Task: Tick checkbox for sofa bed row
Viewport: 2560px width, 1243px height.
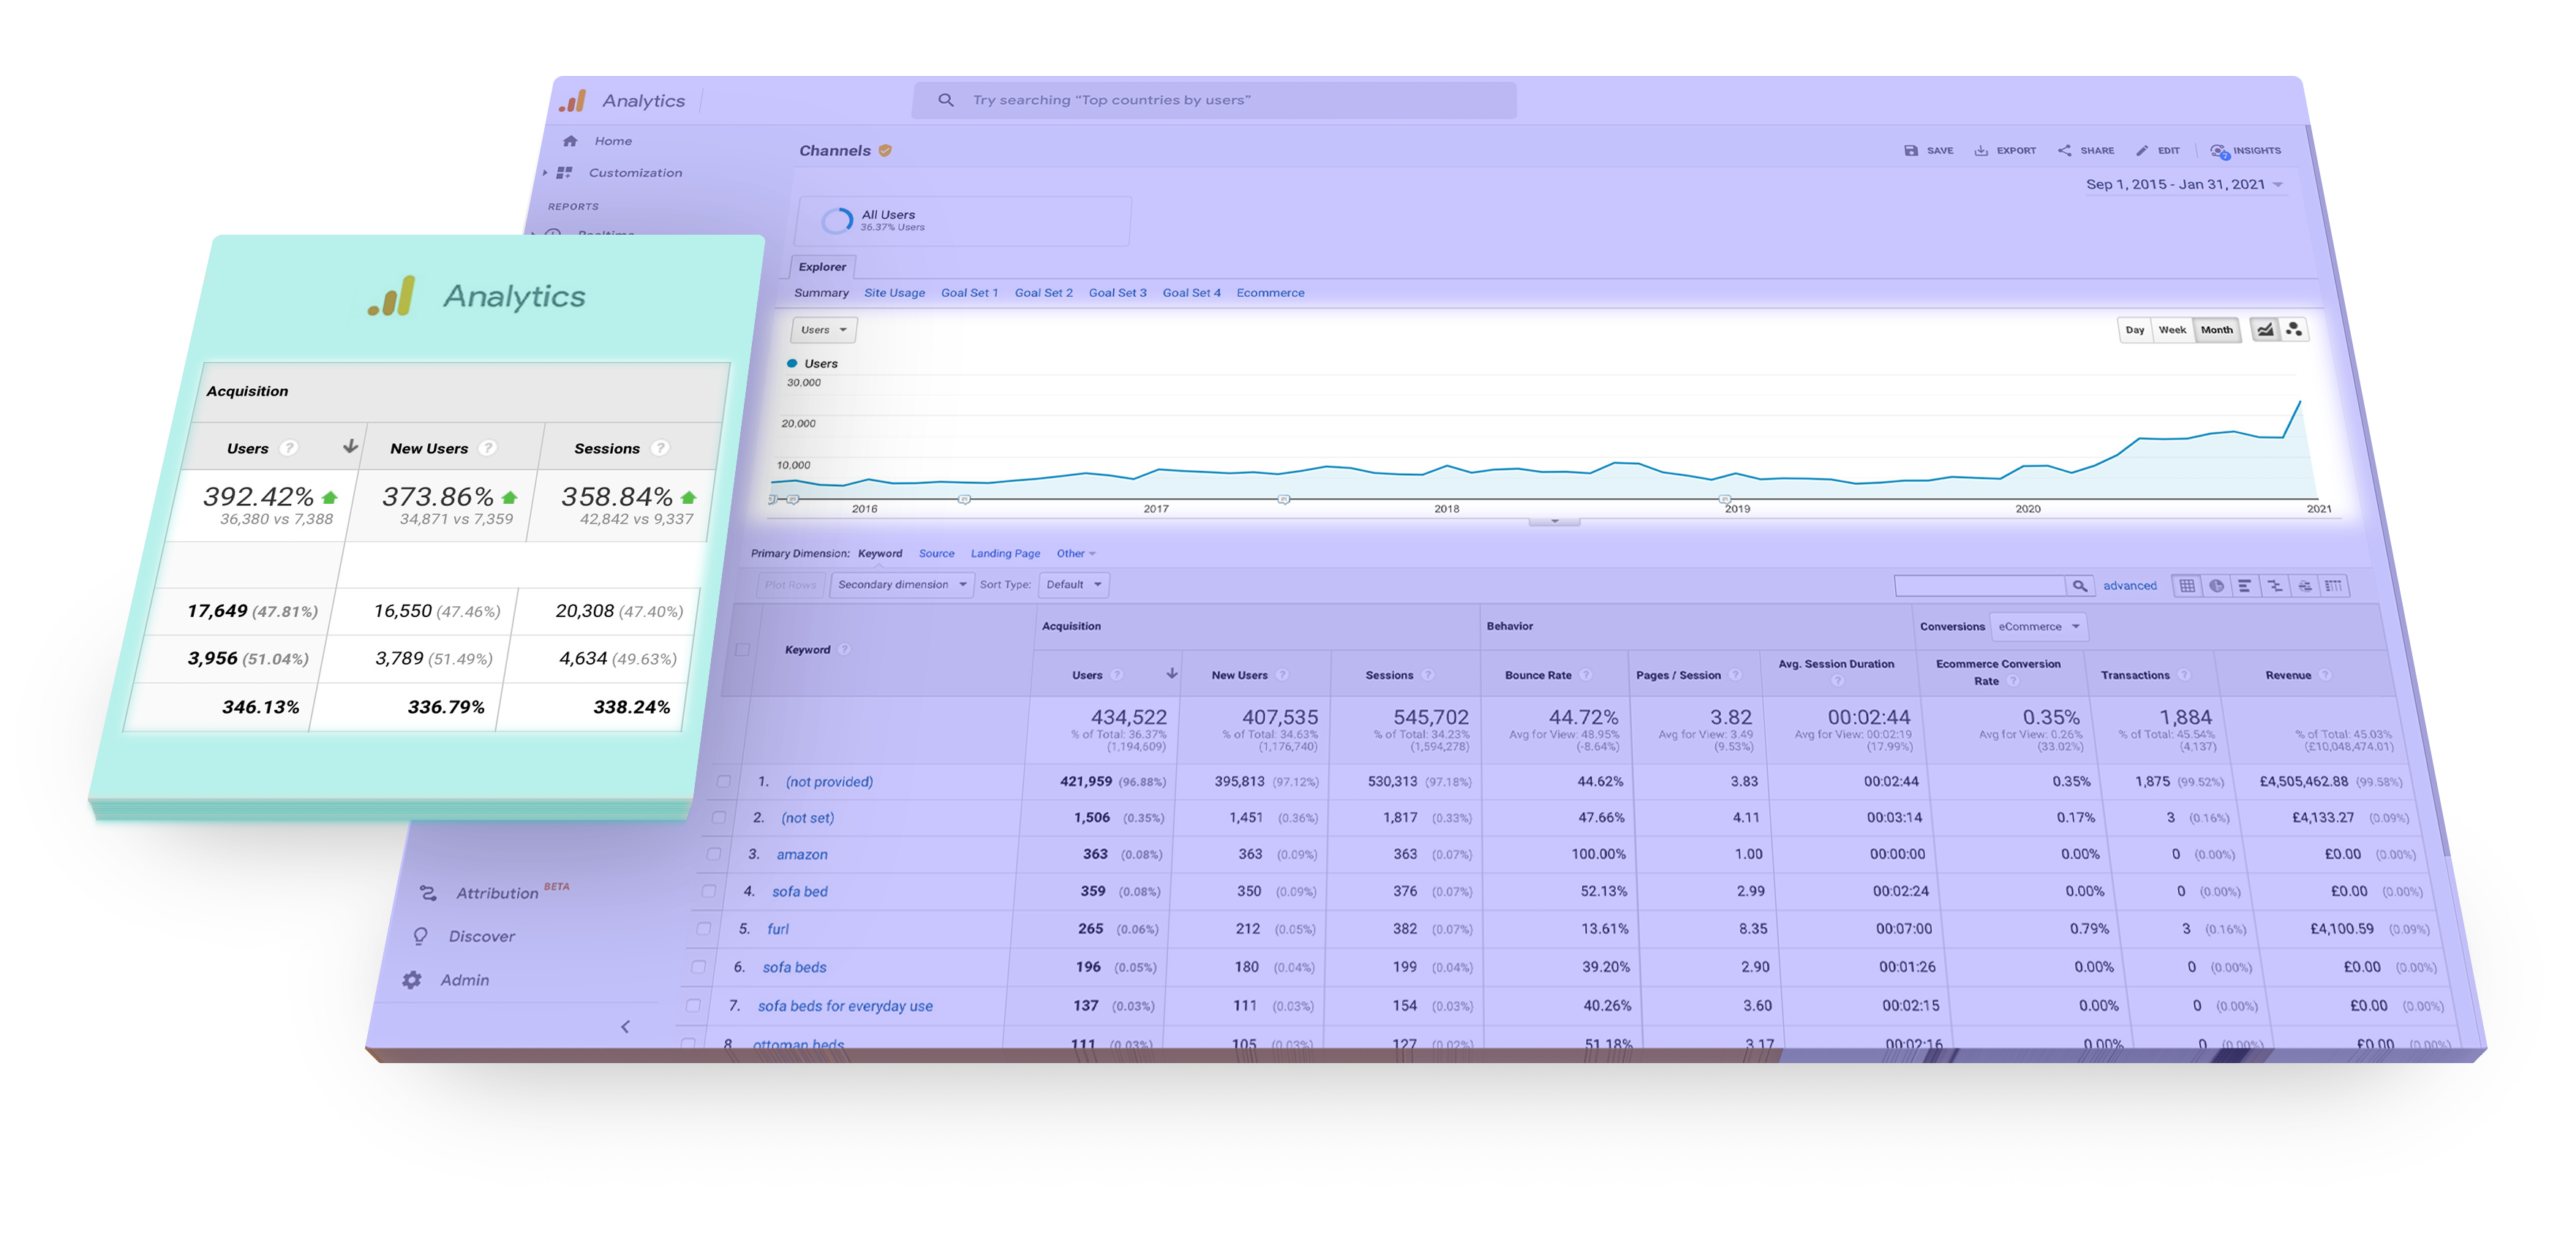Action: (x=708, y=890)
